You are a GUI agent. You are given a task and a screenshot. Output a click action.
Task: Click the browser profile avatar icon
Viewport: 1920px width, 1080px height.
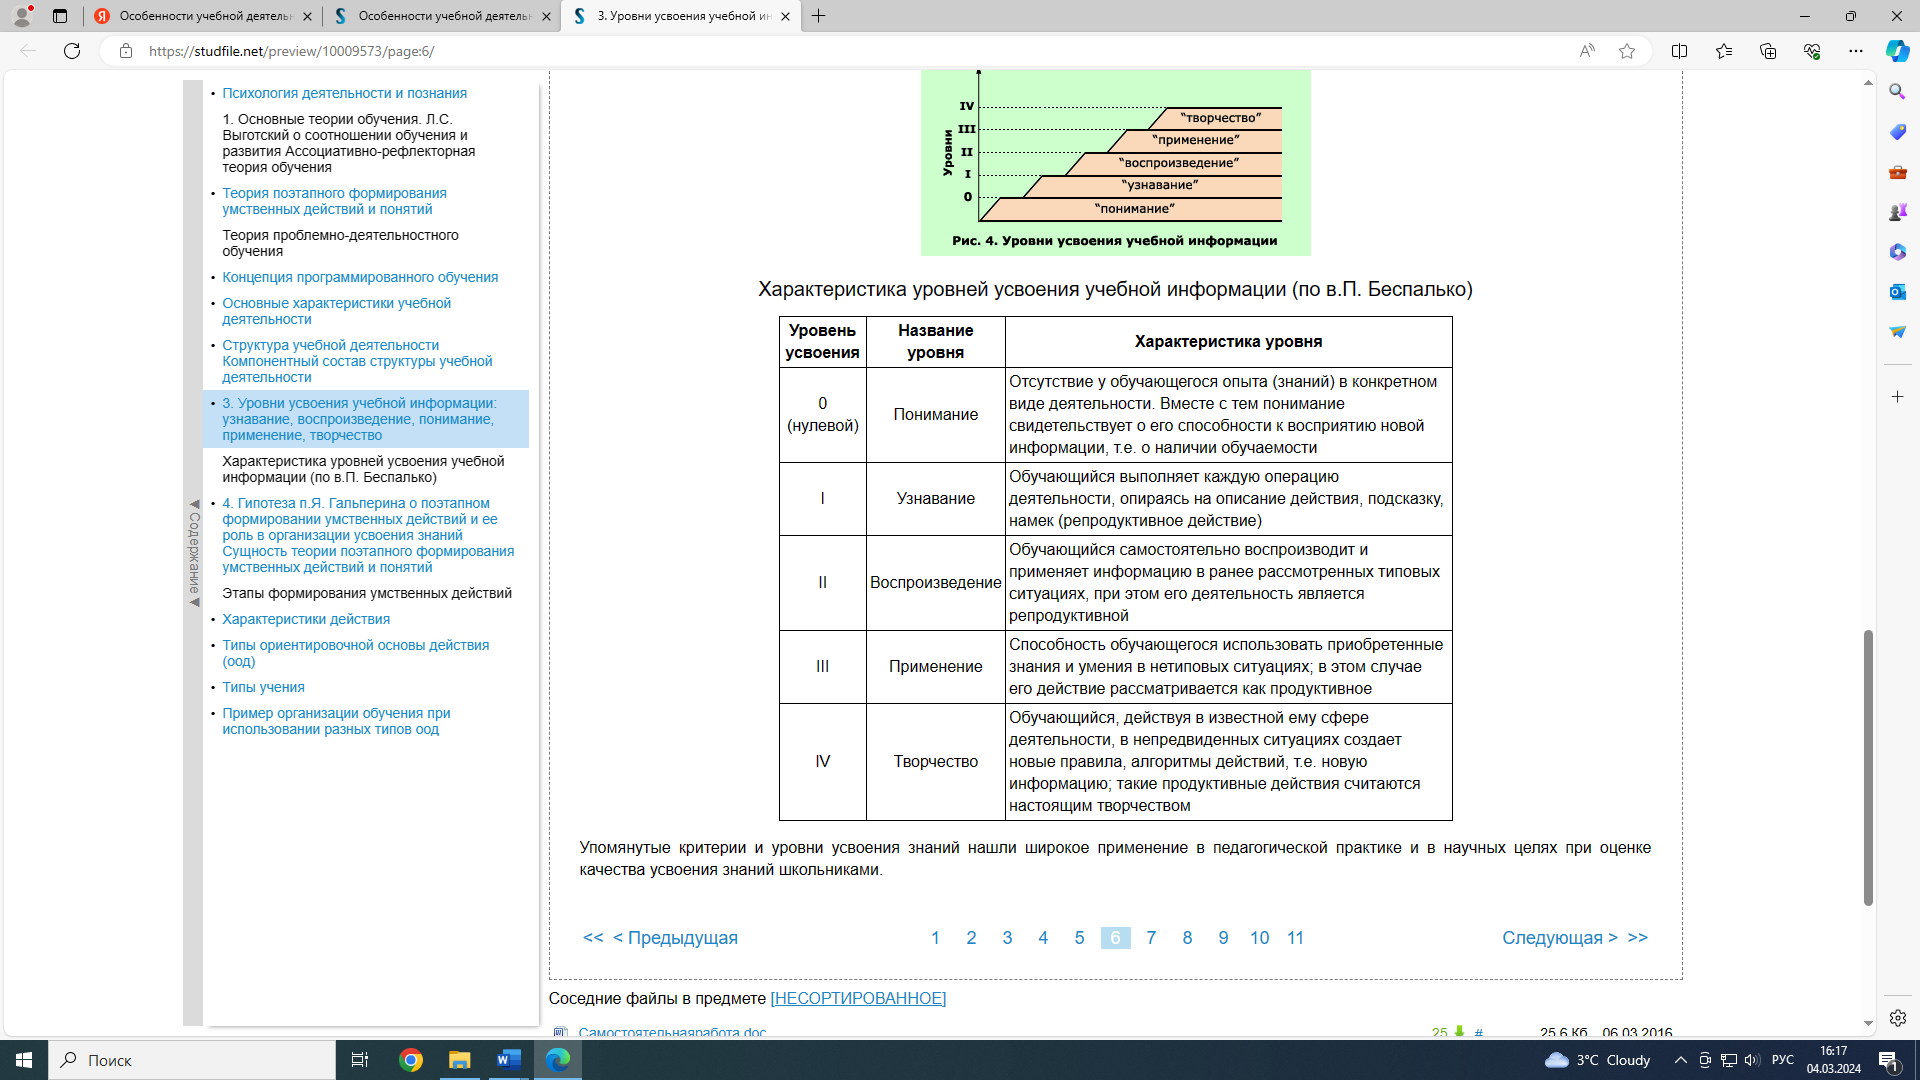(x=22, y=16)
